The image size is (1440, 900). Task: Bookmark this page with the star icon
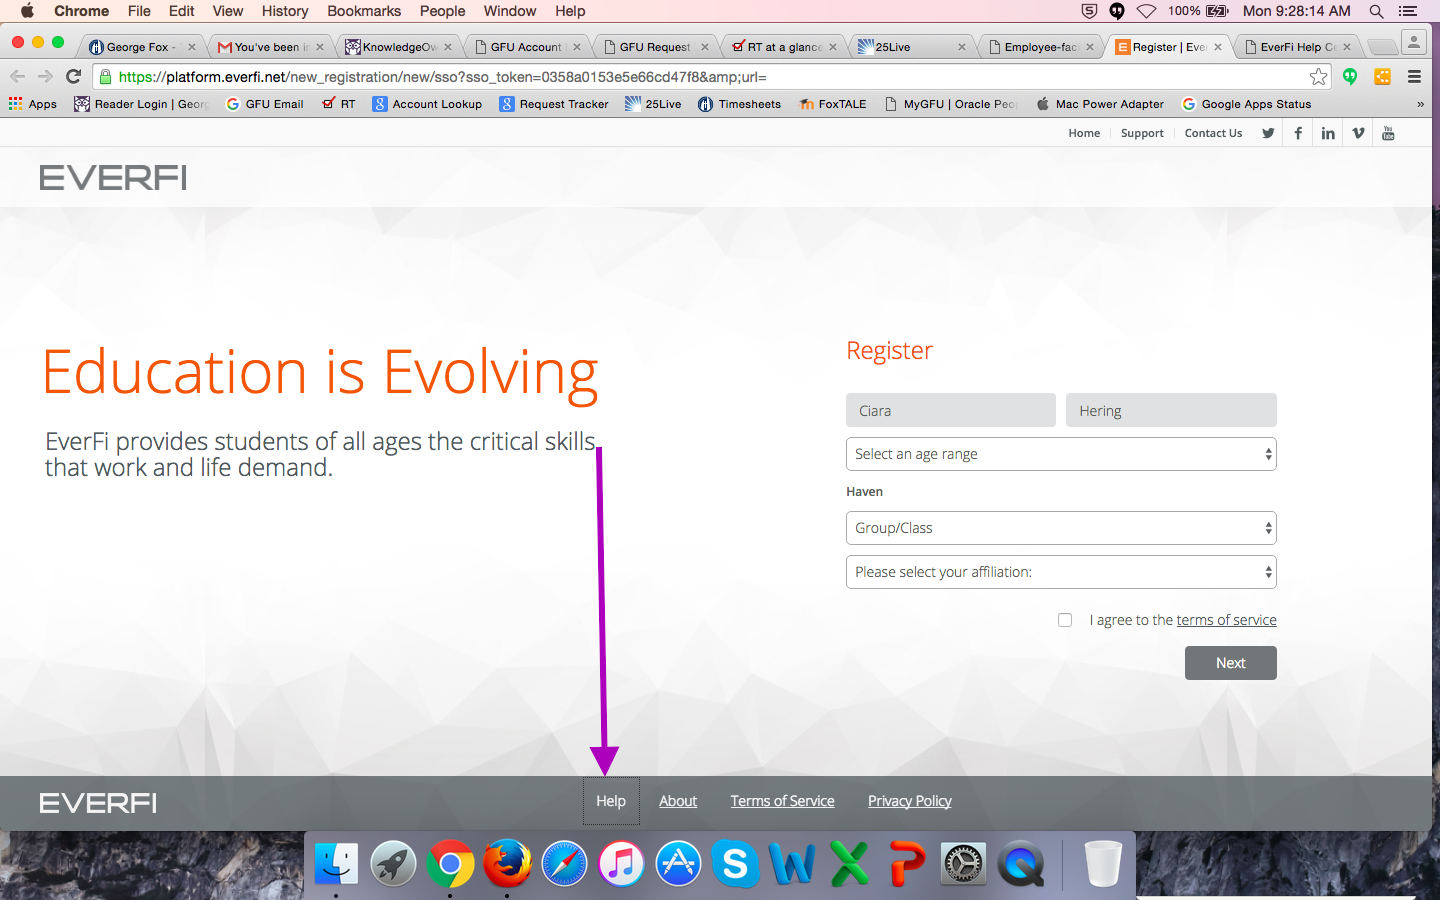pos(1319,77)
